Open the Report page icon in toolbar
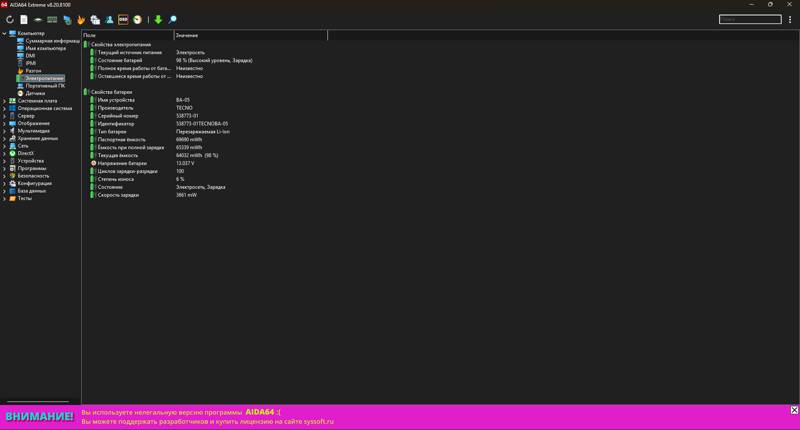The image size is (800, 430). pos(24,19)
